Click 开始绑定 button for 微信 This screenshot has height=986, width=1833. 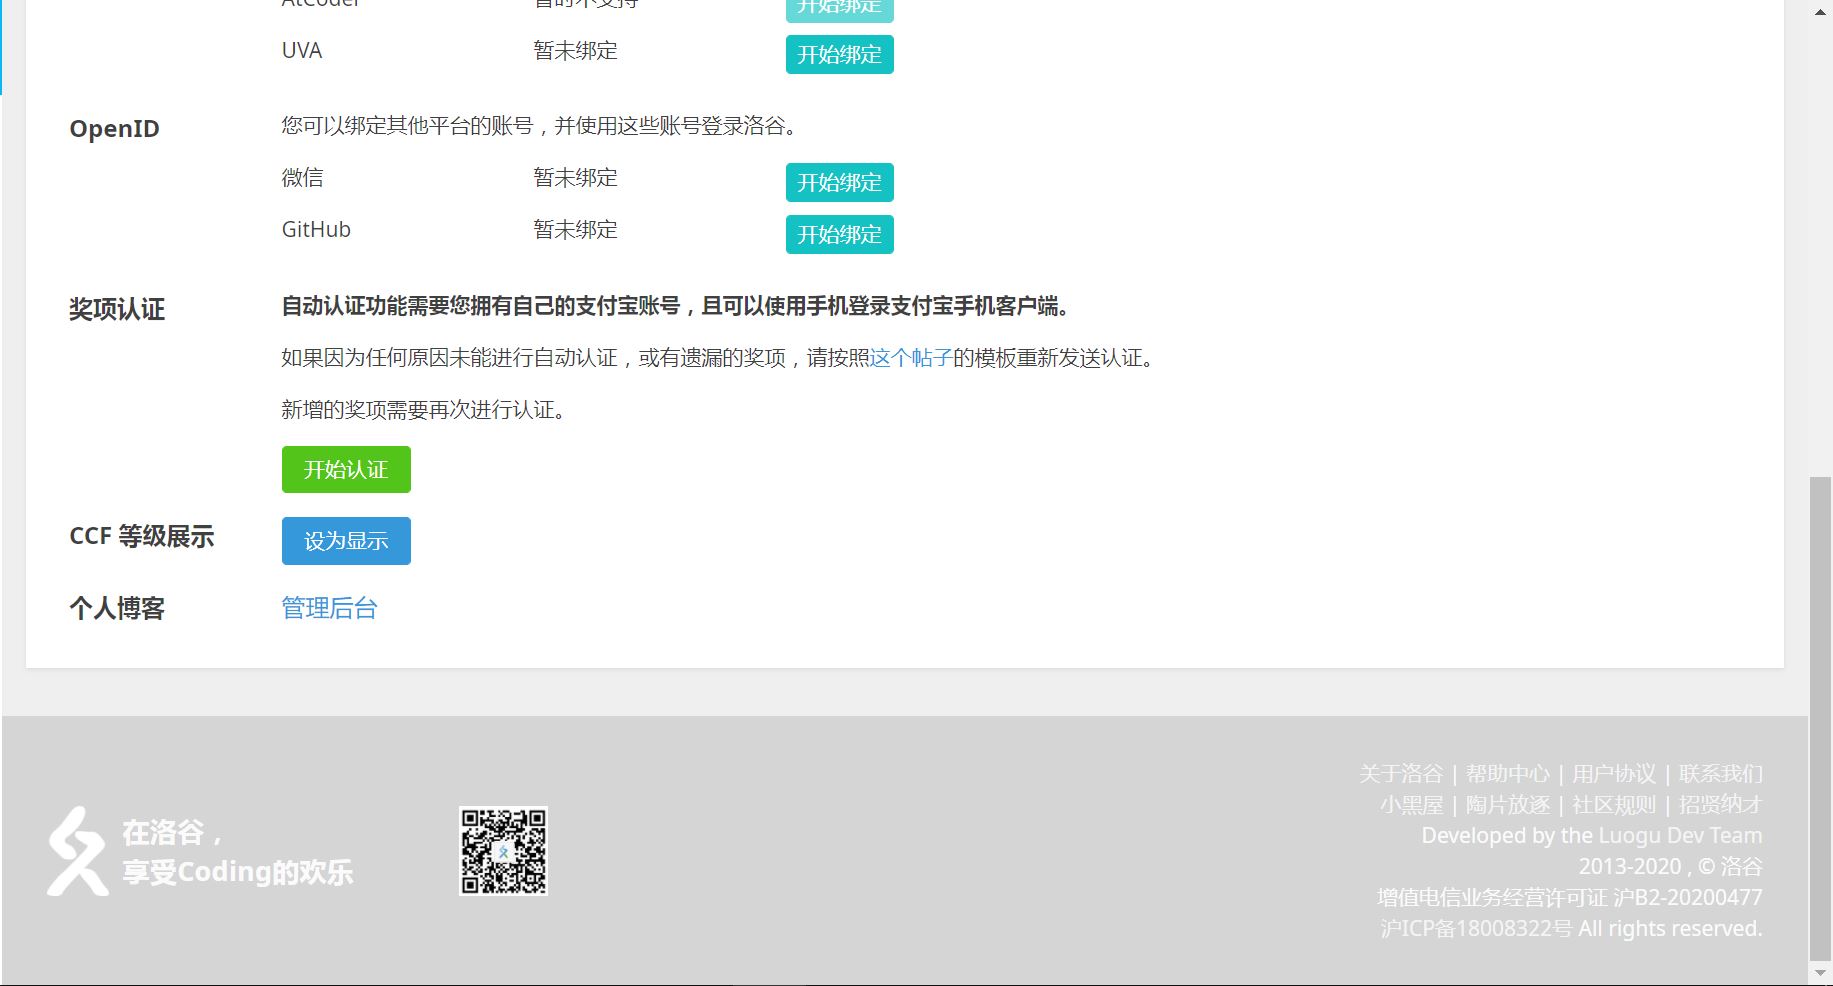click(839, 182)
